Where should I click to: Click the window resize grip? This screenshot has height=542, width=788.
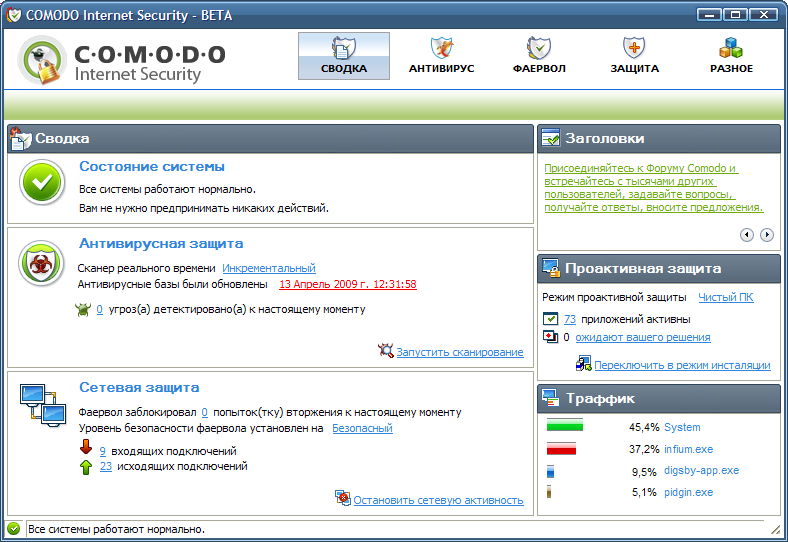tap(775, 528)
